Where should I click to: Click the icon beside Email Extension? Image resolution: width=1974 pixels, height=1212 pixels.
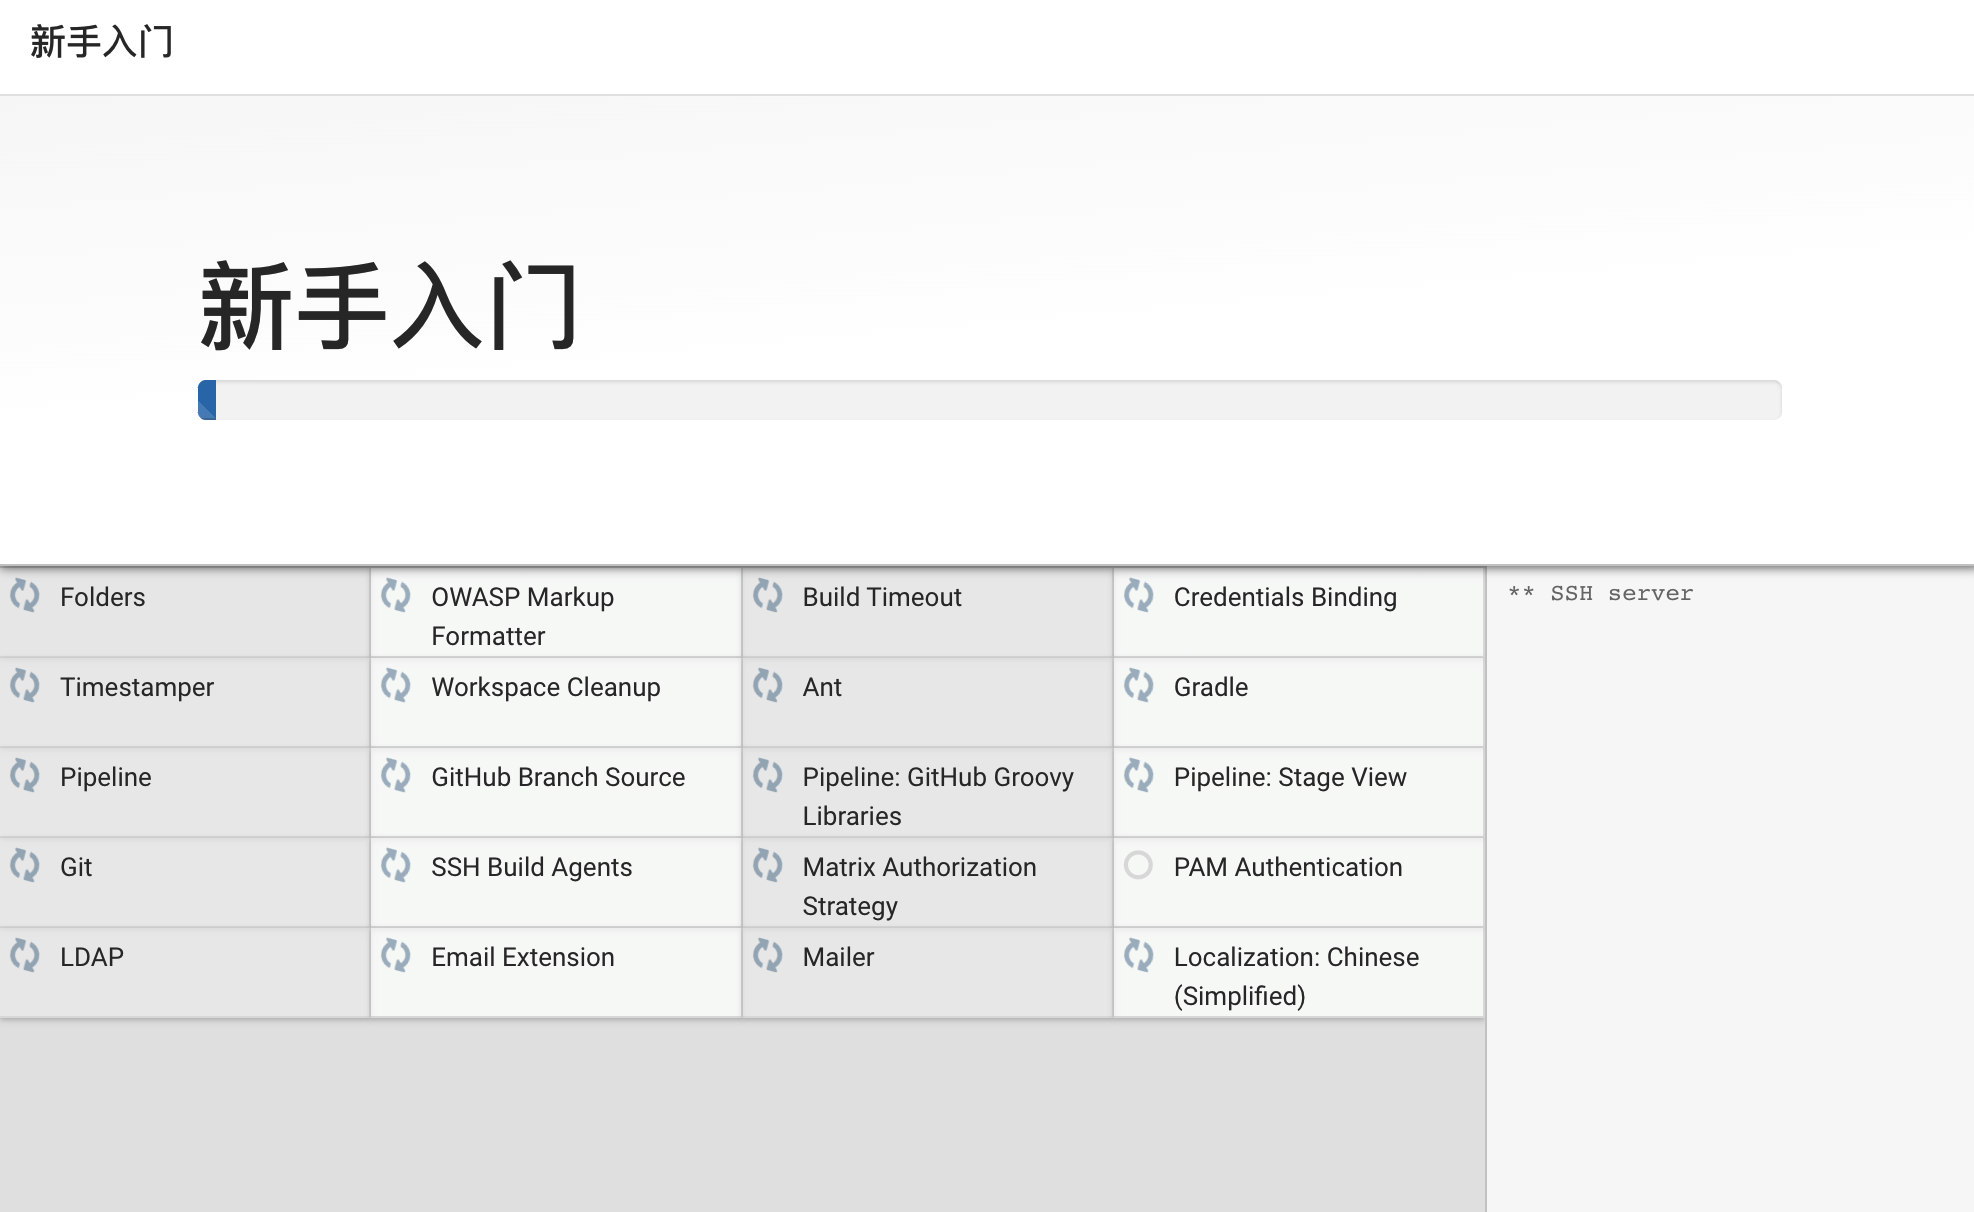click(x=396, y=956)
